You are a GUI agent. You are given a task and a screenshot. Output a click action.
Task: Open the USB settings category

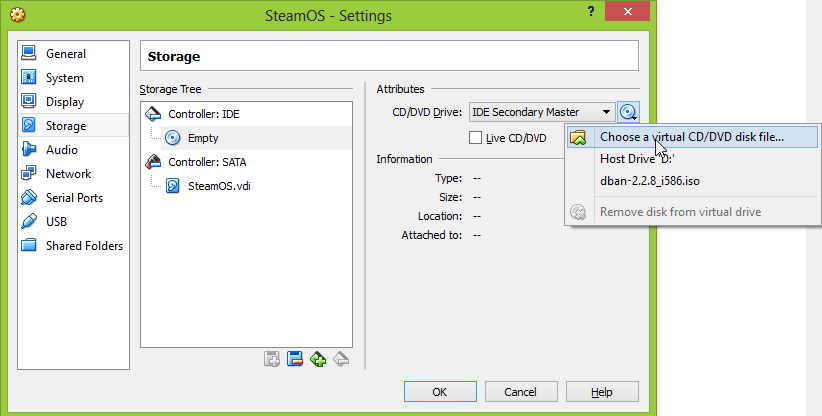(73, 222)
